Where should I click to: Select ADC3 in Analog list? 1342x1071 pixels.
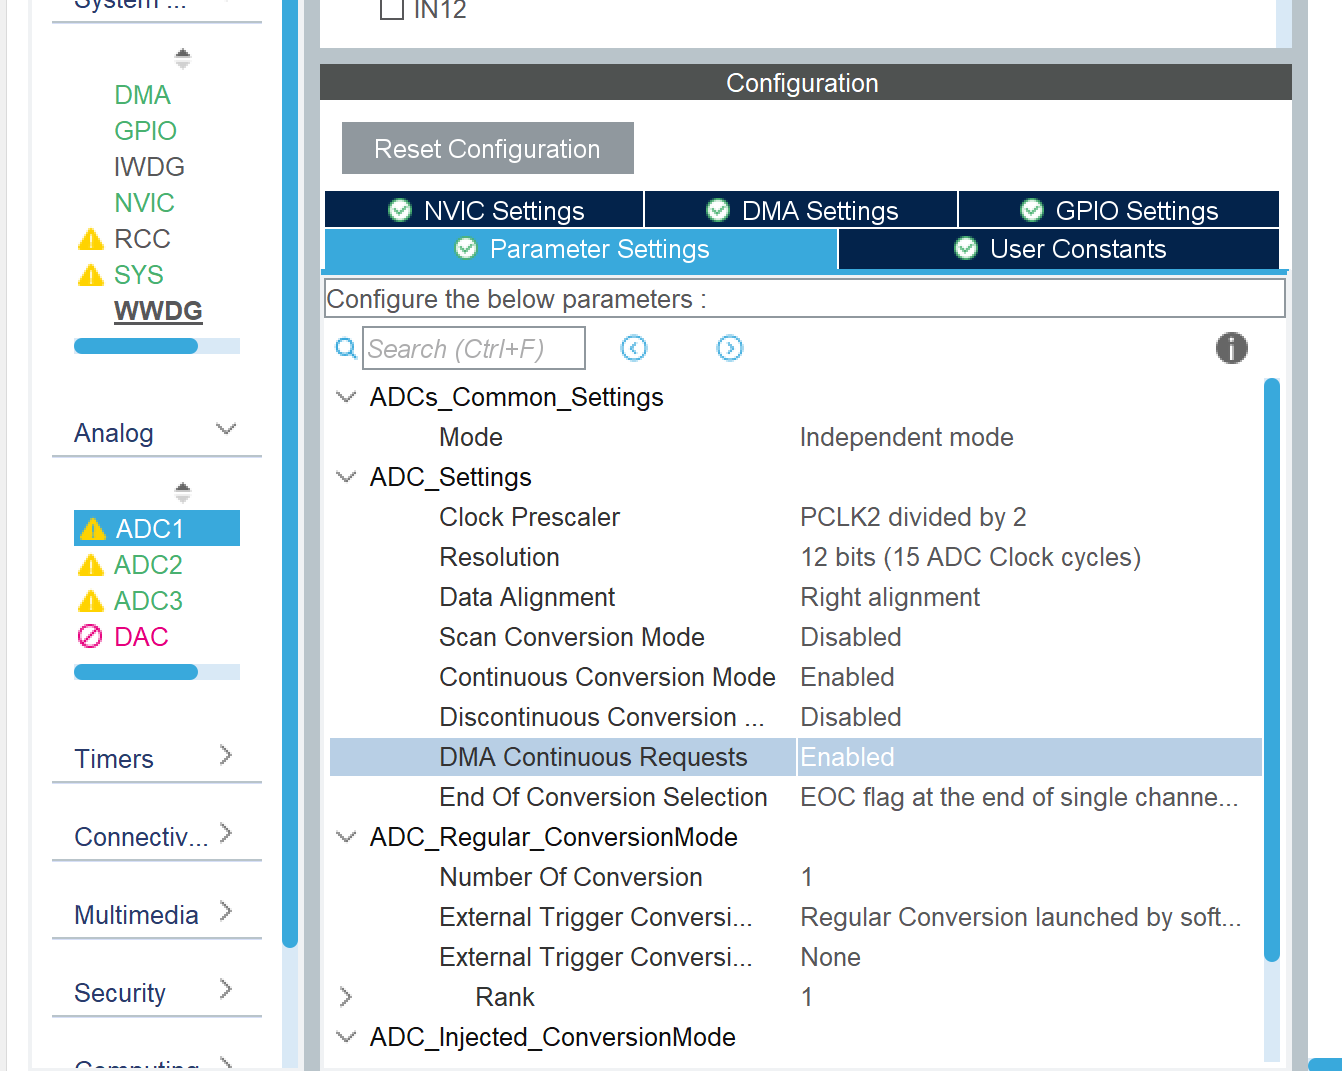tap(147, 601)
